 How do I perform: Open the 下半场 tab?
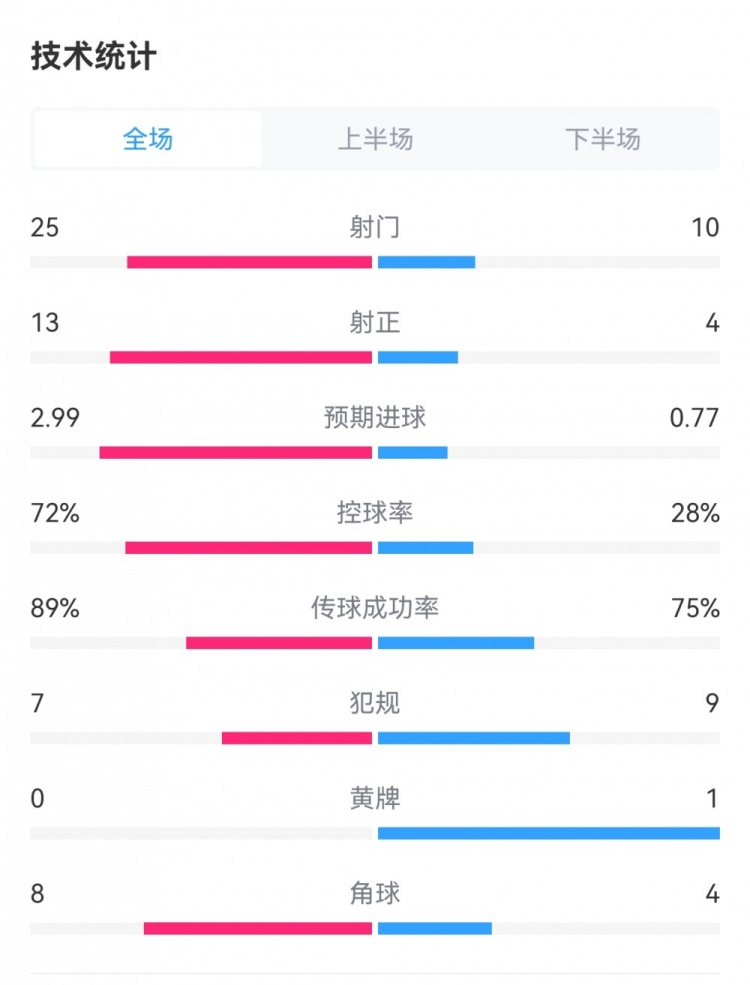click(602, 139)
